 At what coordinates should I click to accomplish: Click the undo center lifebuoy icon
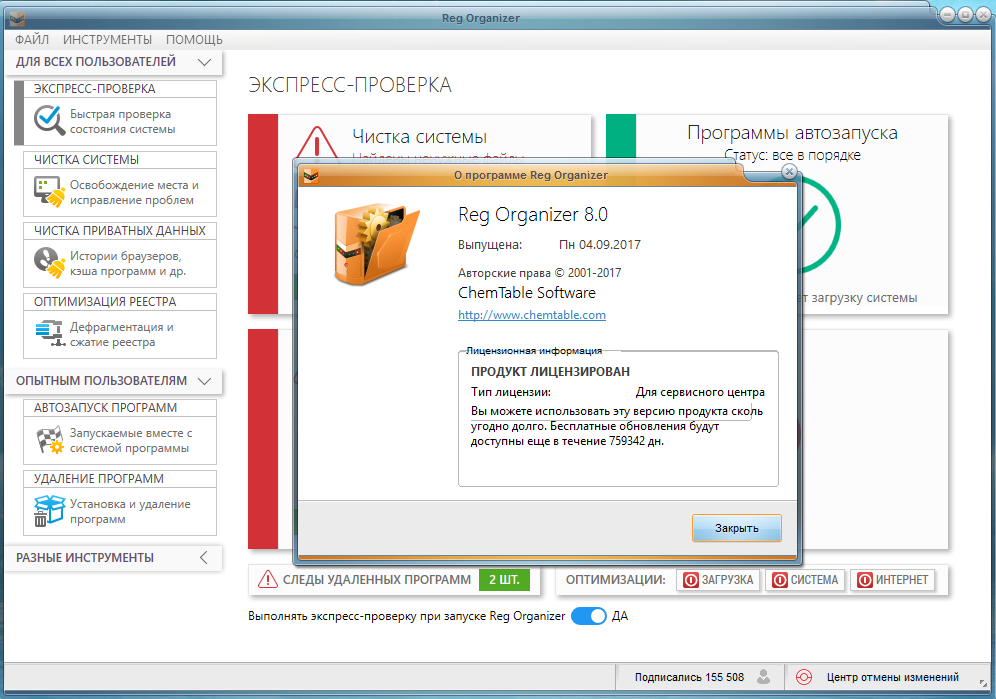pyautogui.click(x=804, y=677)
